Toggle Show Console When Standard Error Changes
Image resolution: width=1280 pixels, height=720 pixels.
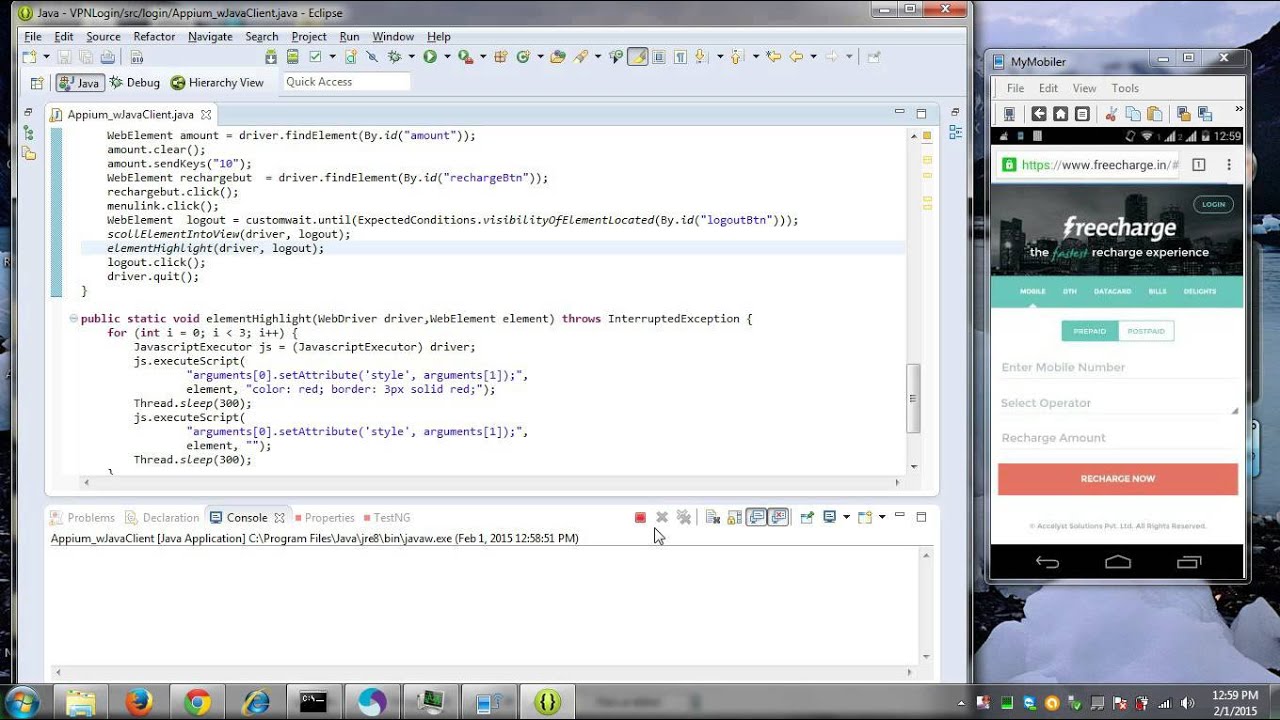coord(778,517)
